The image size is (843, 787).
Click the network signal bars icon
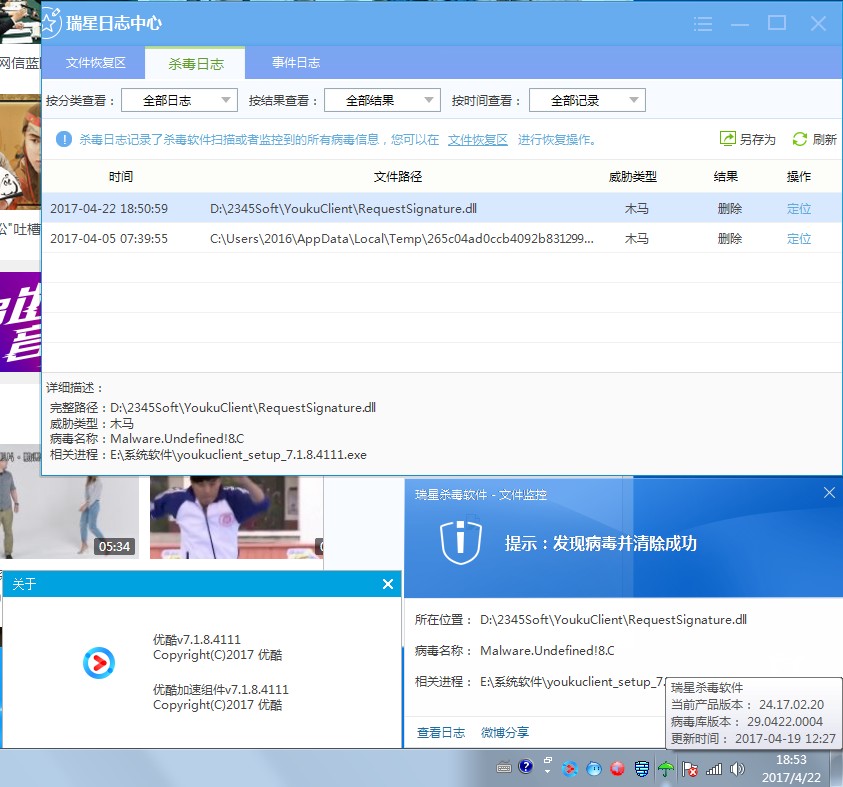[x=714, y=769]
